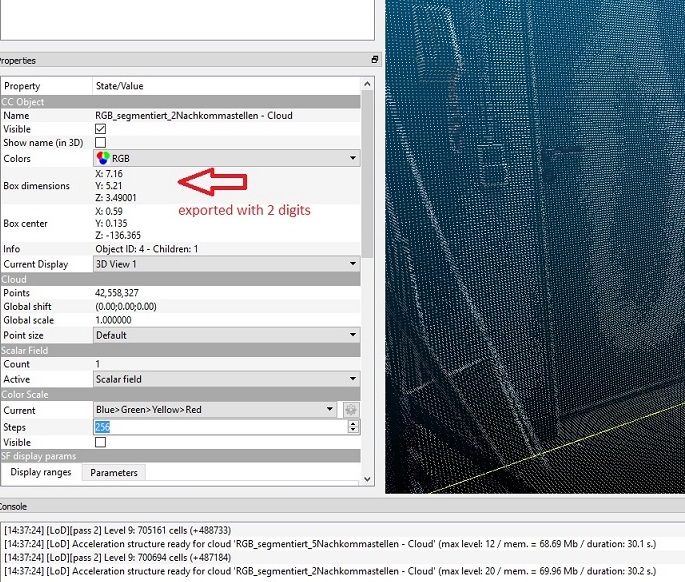Expand the Point size Default dropdown

point(352,335)
